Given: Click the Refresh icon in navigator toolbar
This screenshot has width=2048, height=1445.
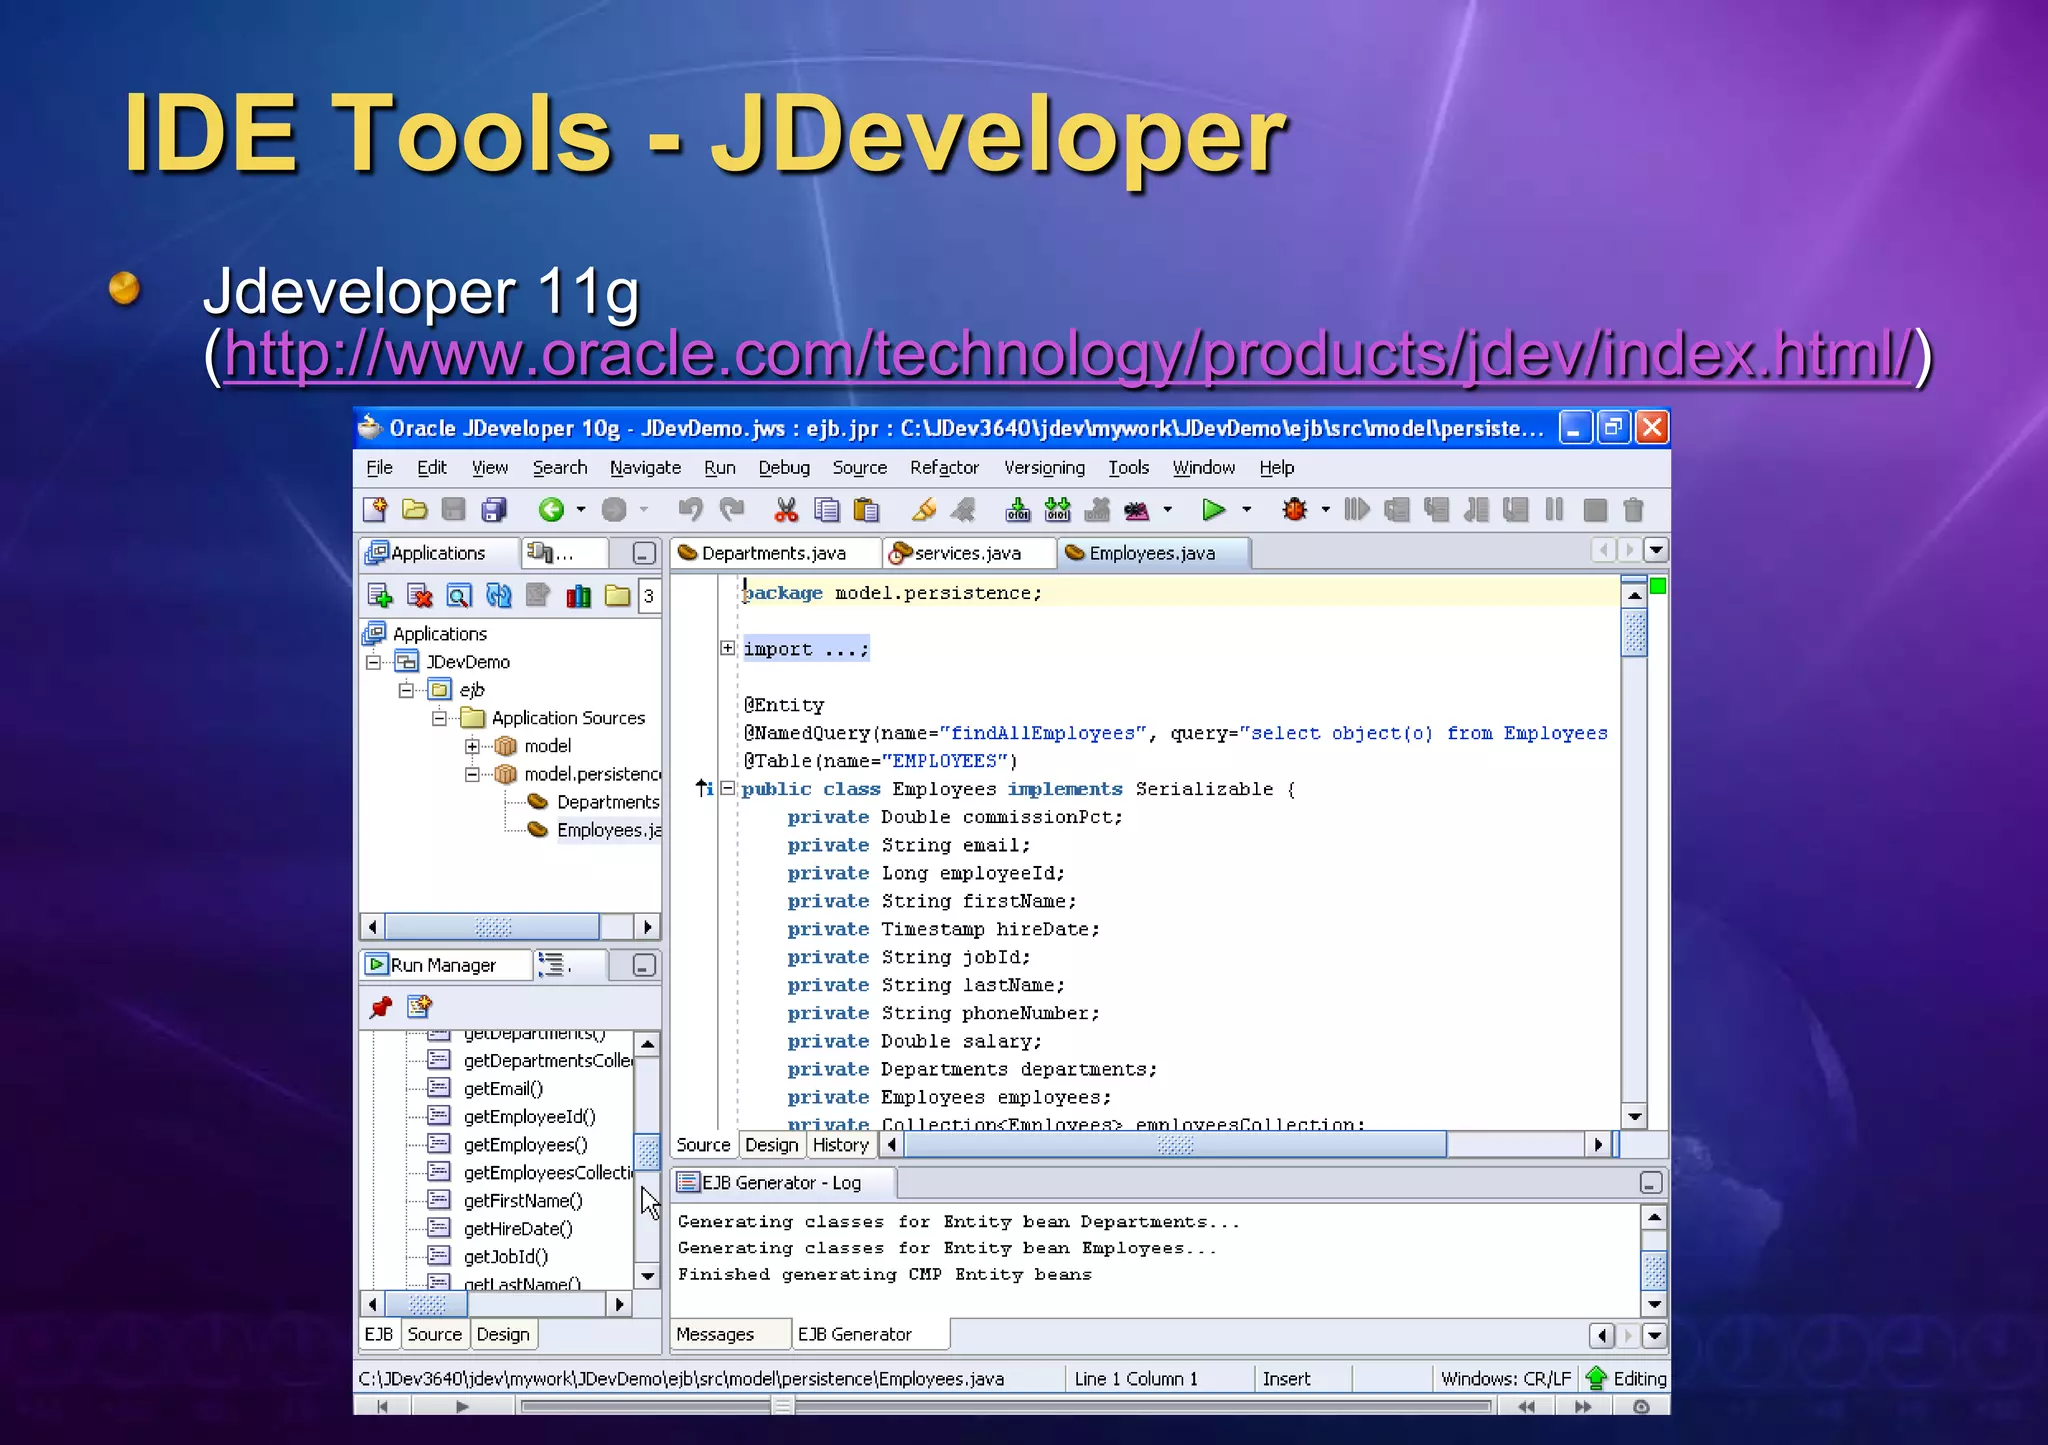Looking at the screenshot, I should click(498, 596).
